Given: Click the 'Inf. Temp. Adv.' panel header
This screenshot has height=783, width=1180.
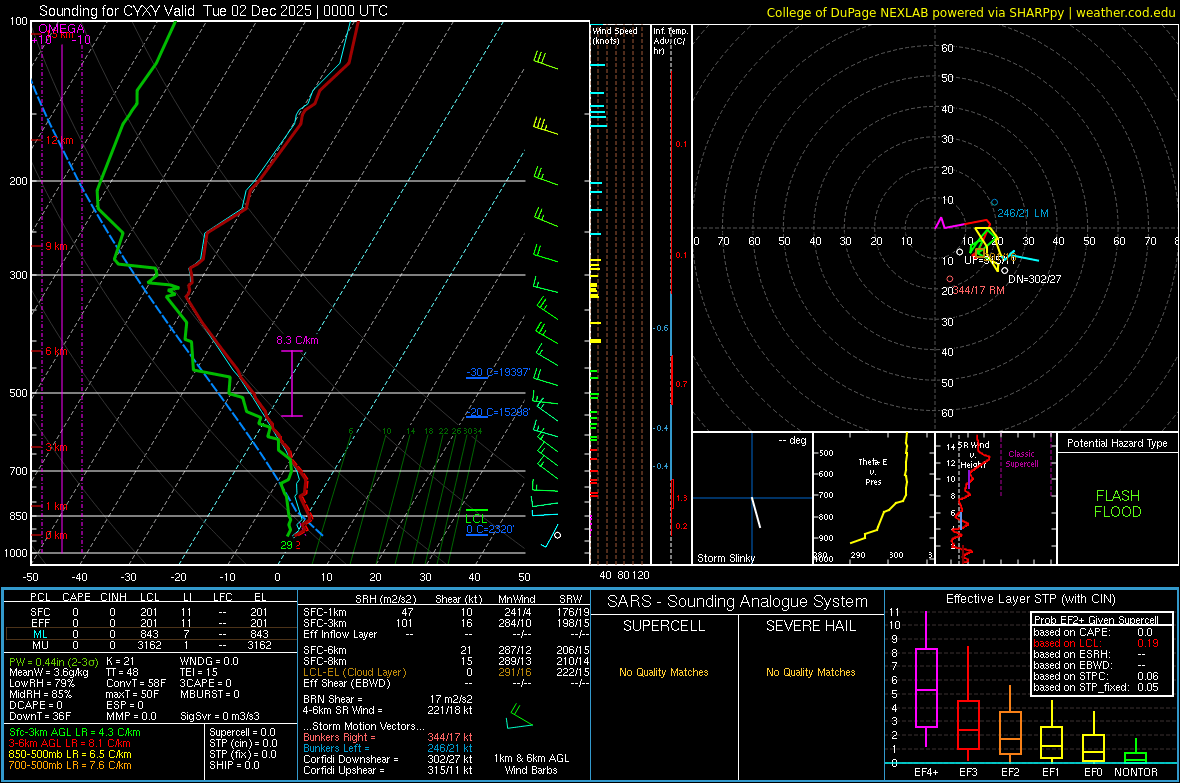Looking at the screenshot, I should click(x=670, y=41).
